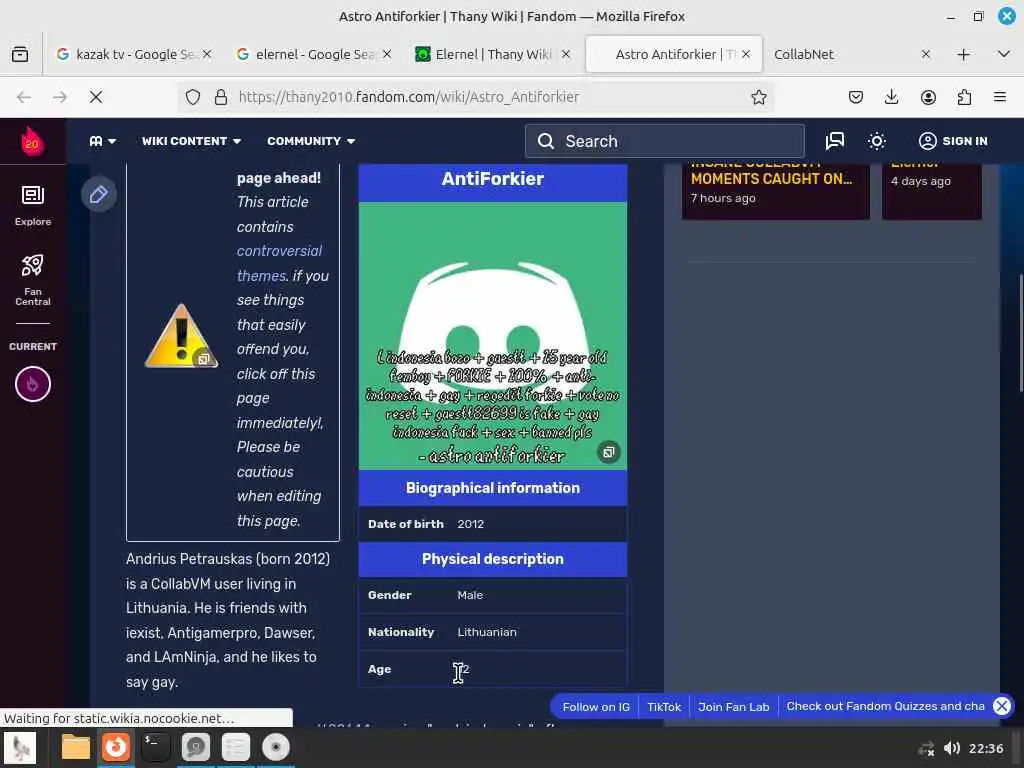Viewport: 1024px width, 768px height.
Task: Close the Elernel Thany Wiki tab
Action: click(566, 54)
